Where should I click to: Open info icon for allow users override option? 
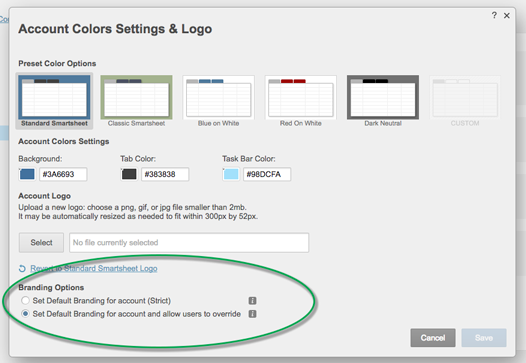(252, 314)
